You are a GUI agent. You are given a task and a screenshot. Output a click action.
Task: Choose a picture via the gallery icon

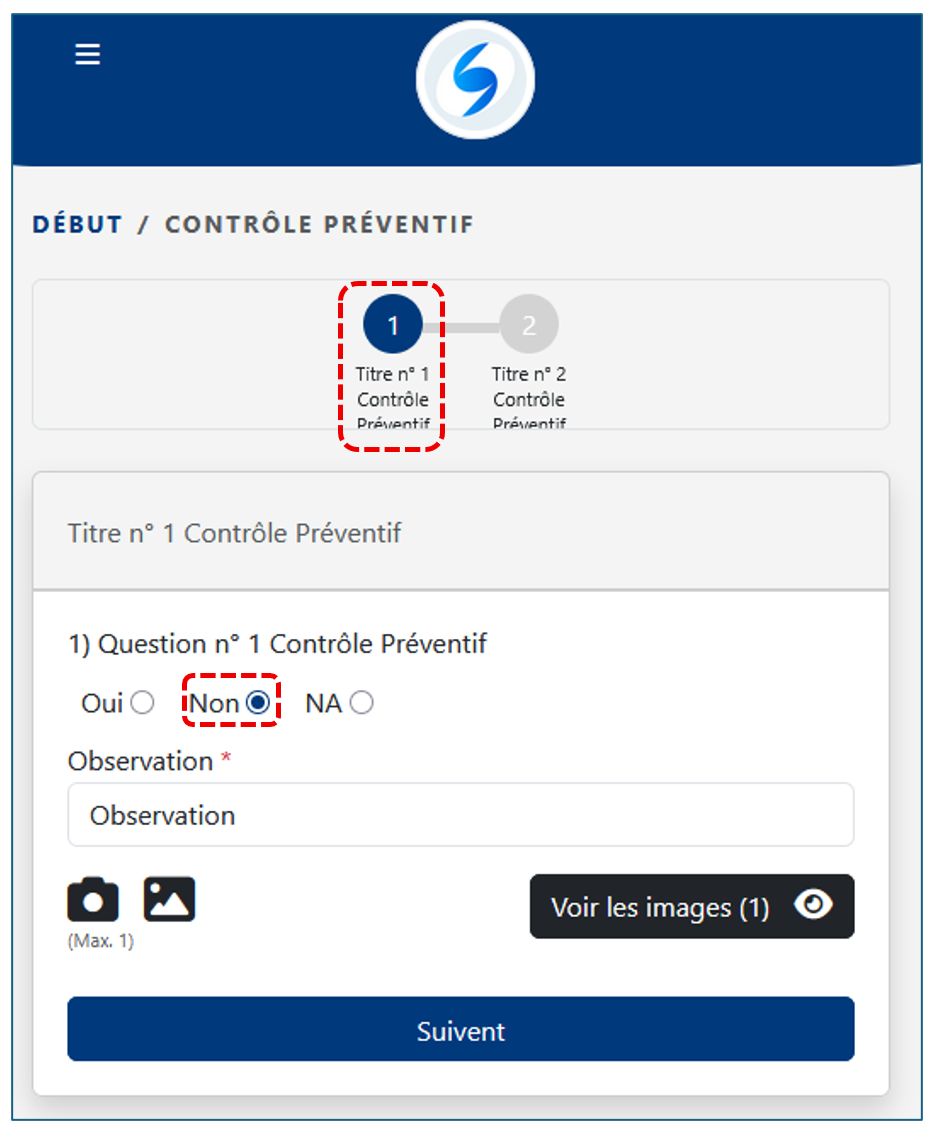(169, 900)
